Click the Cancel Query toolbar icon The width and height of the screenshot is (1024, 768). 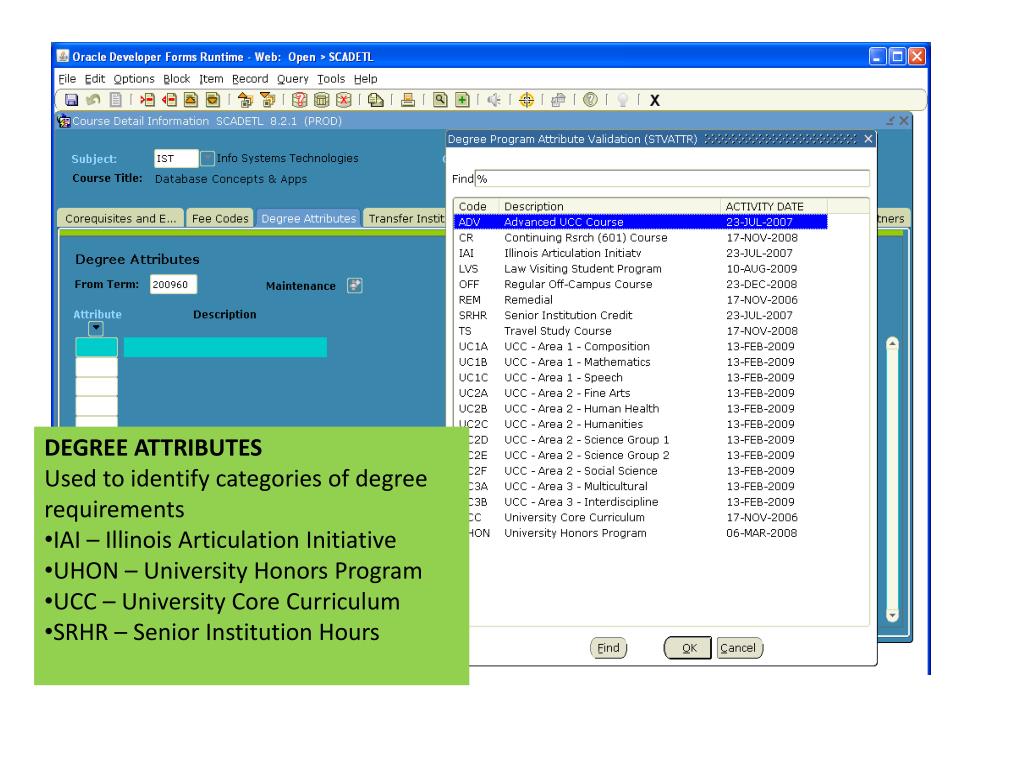tap(344, 100)
